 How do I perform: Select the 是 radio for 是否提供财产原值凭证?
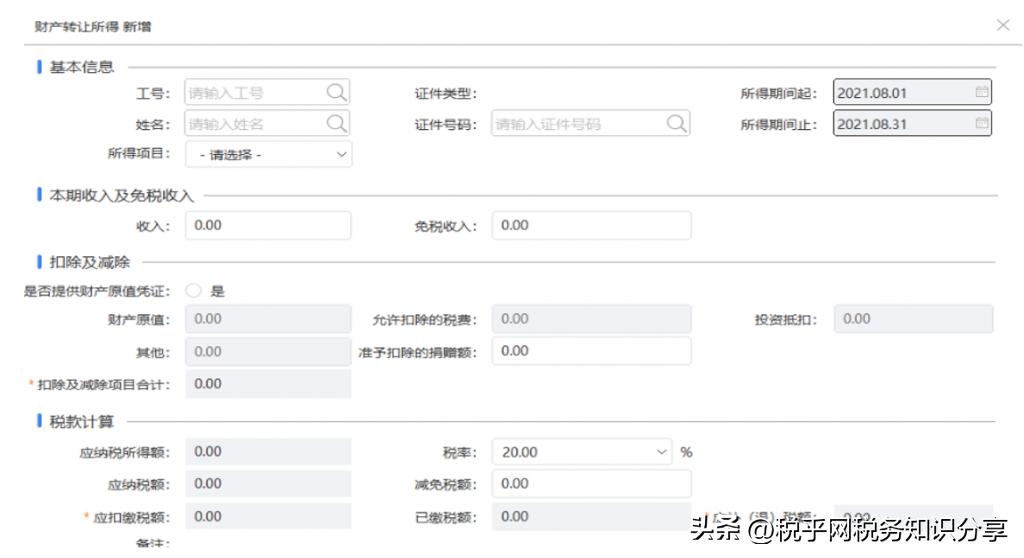(x=193, y=291)
